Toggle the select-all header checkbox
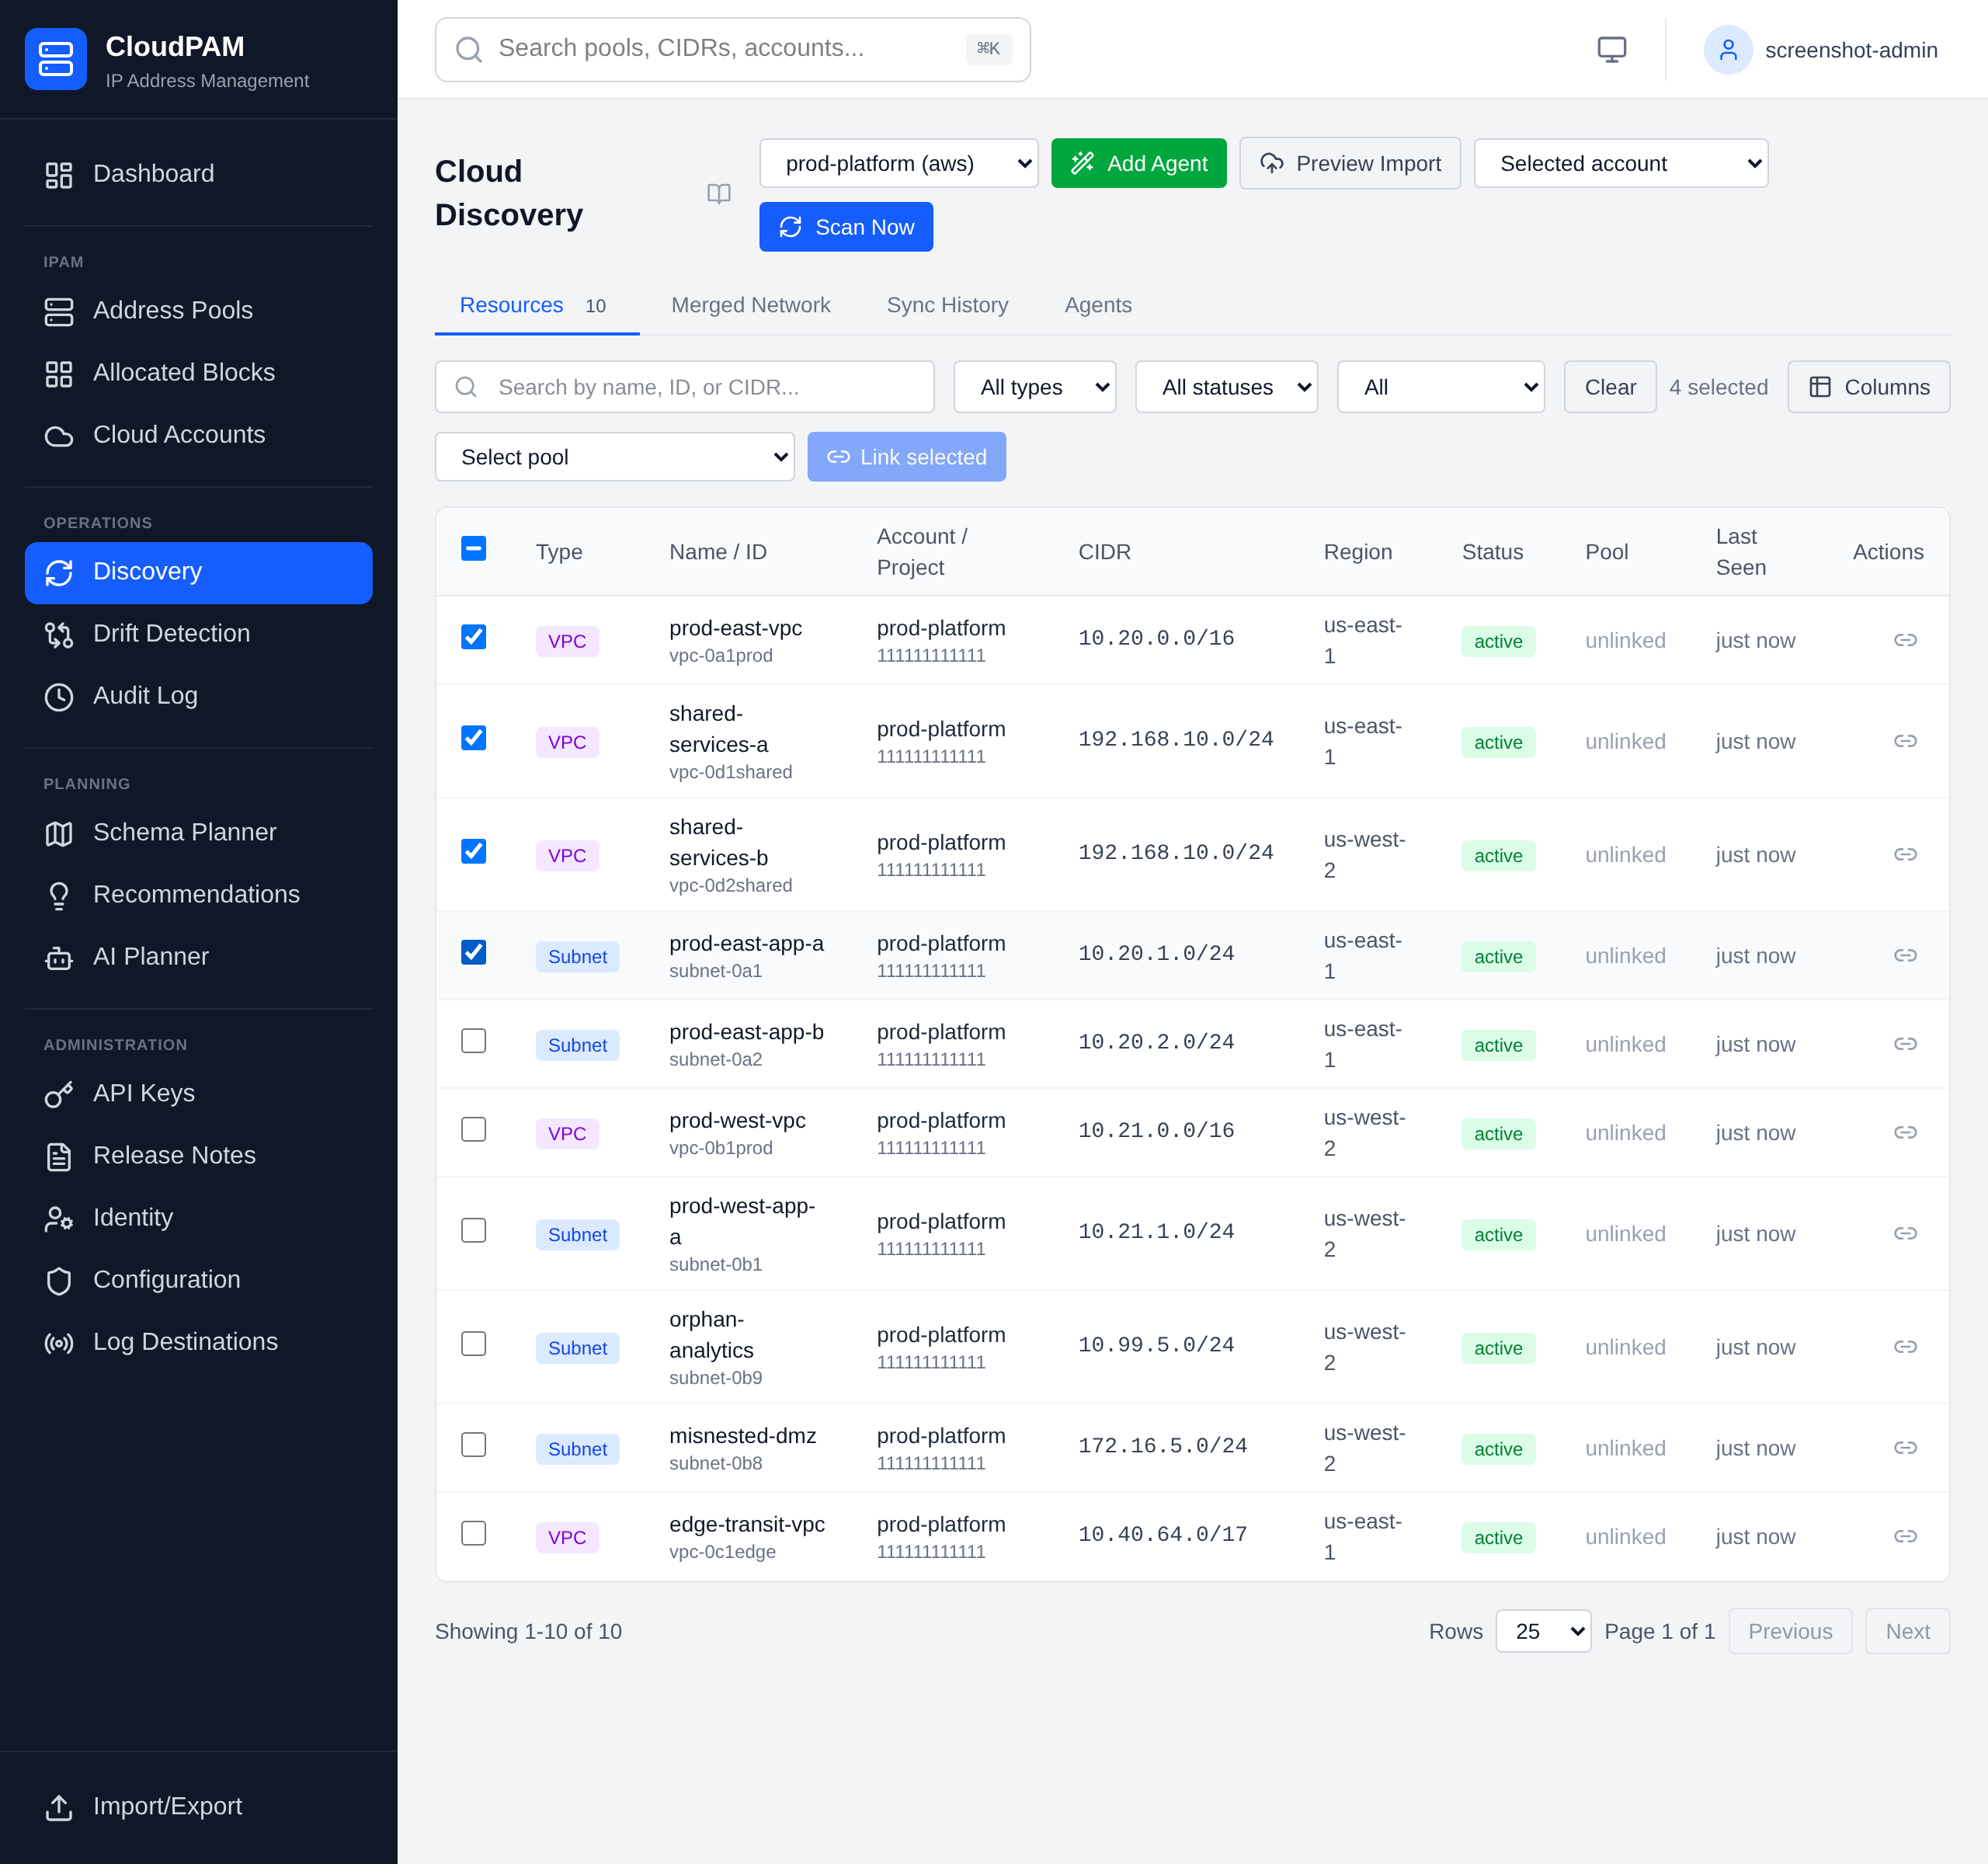The width and height of the screenshot is (1988, 1864). (x=474, y=549)
